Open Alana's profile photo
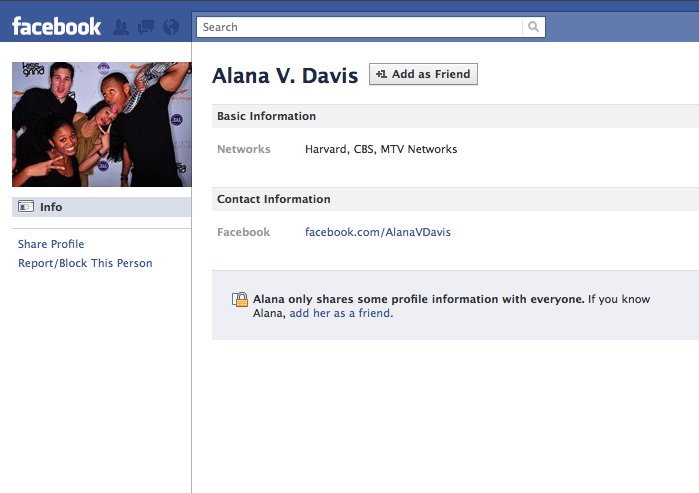The height and width of the screenshot is (493, 699). click(x=101, y=124)
